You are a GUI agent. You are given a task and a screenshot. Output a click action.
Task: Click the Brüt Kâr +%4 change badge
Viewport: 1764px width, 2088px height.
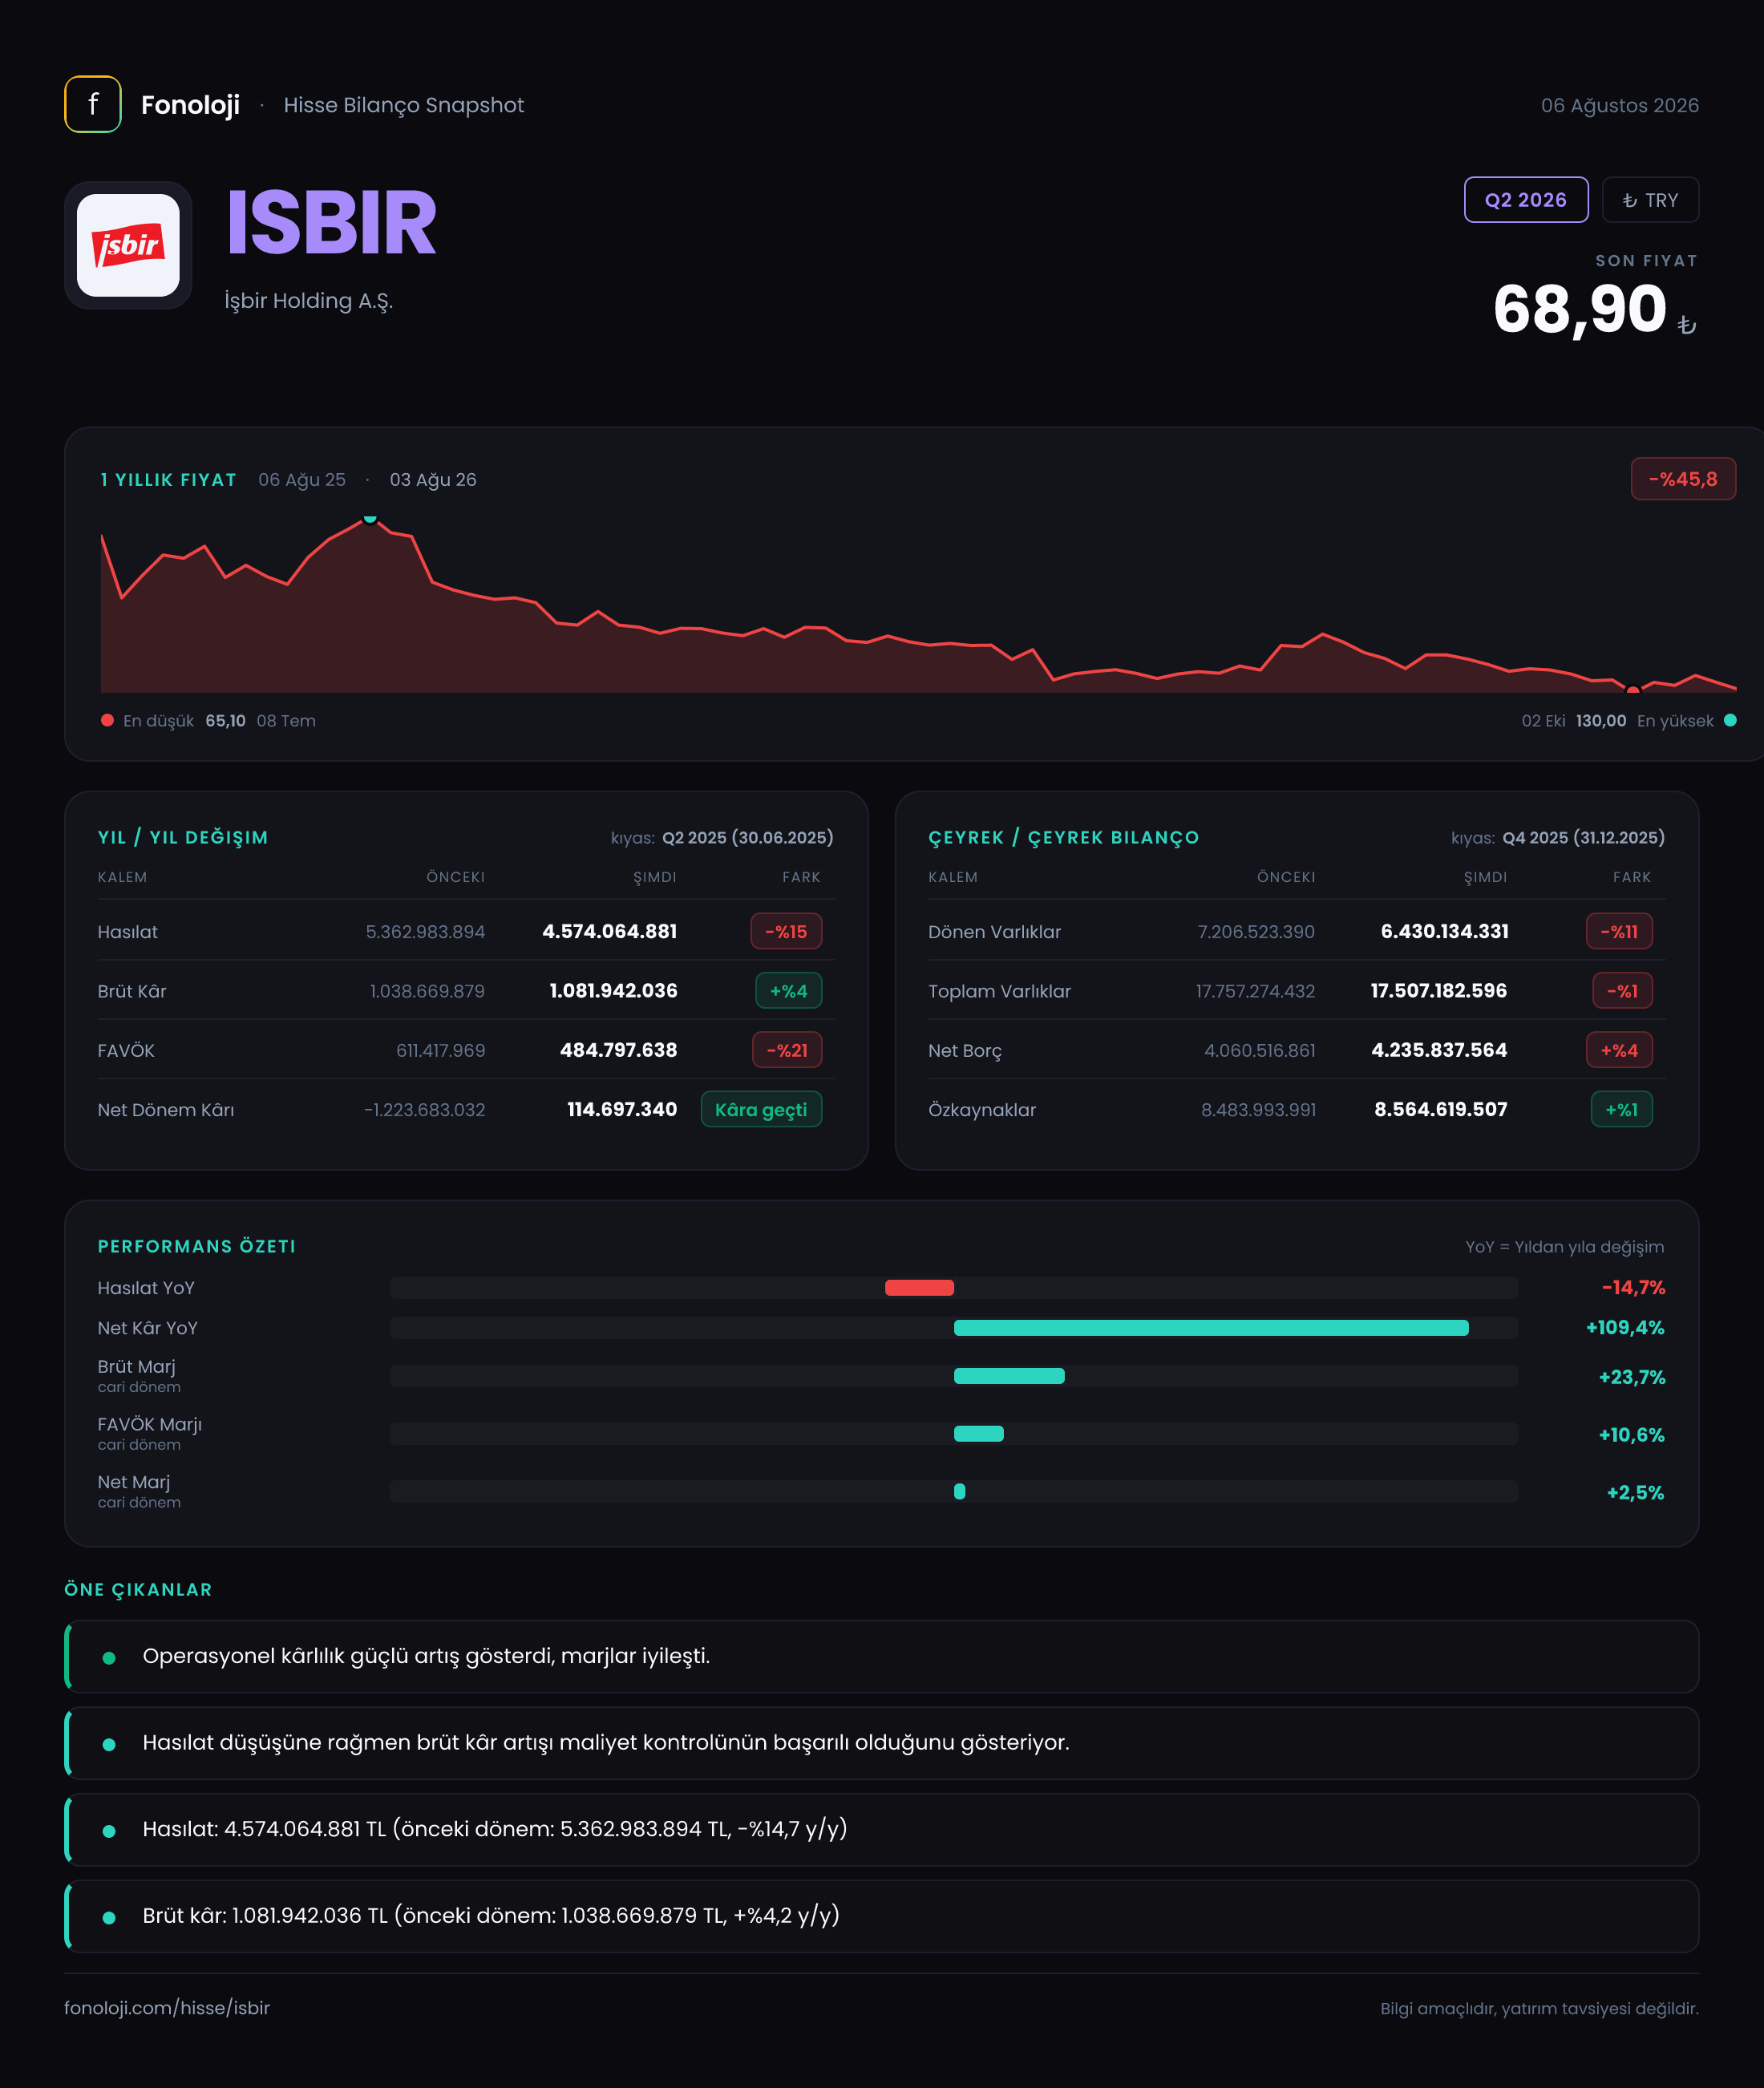point(788,991)
